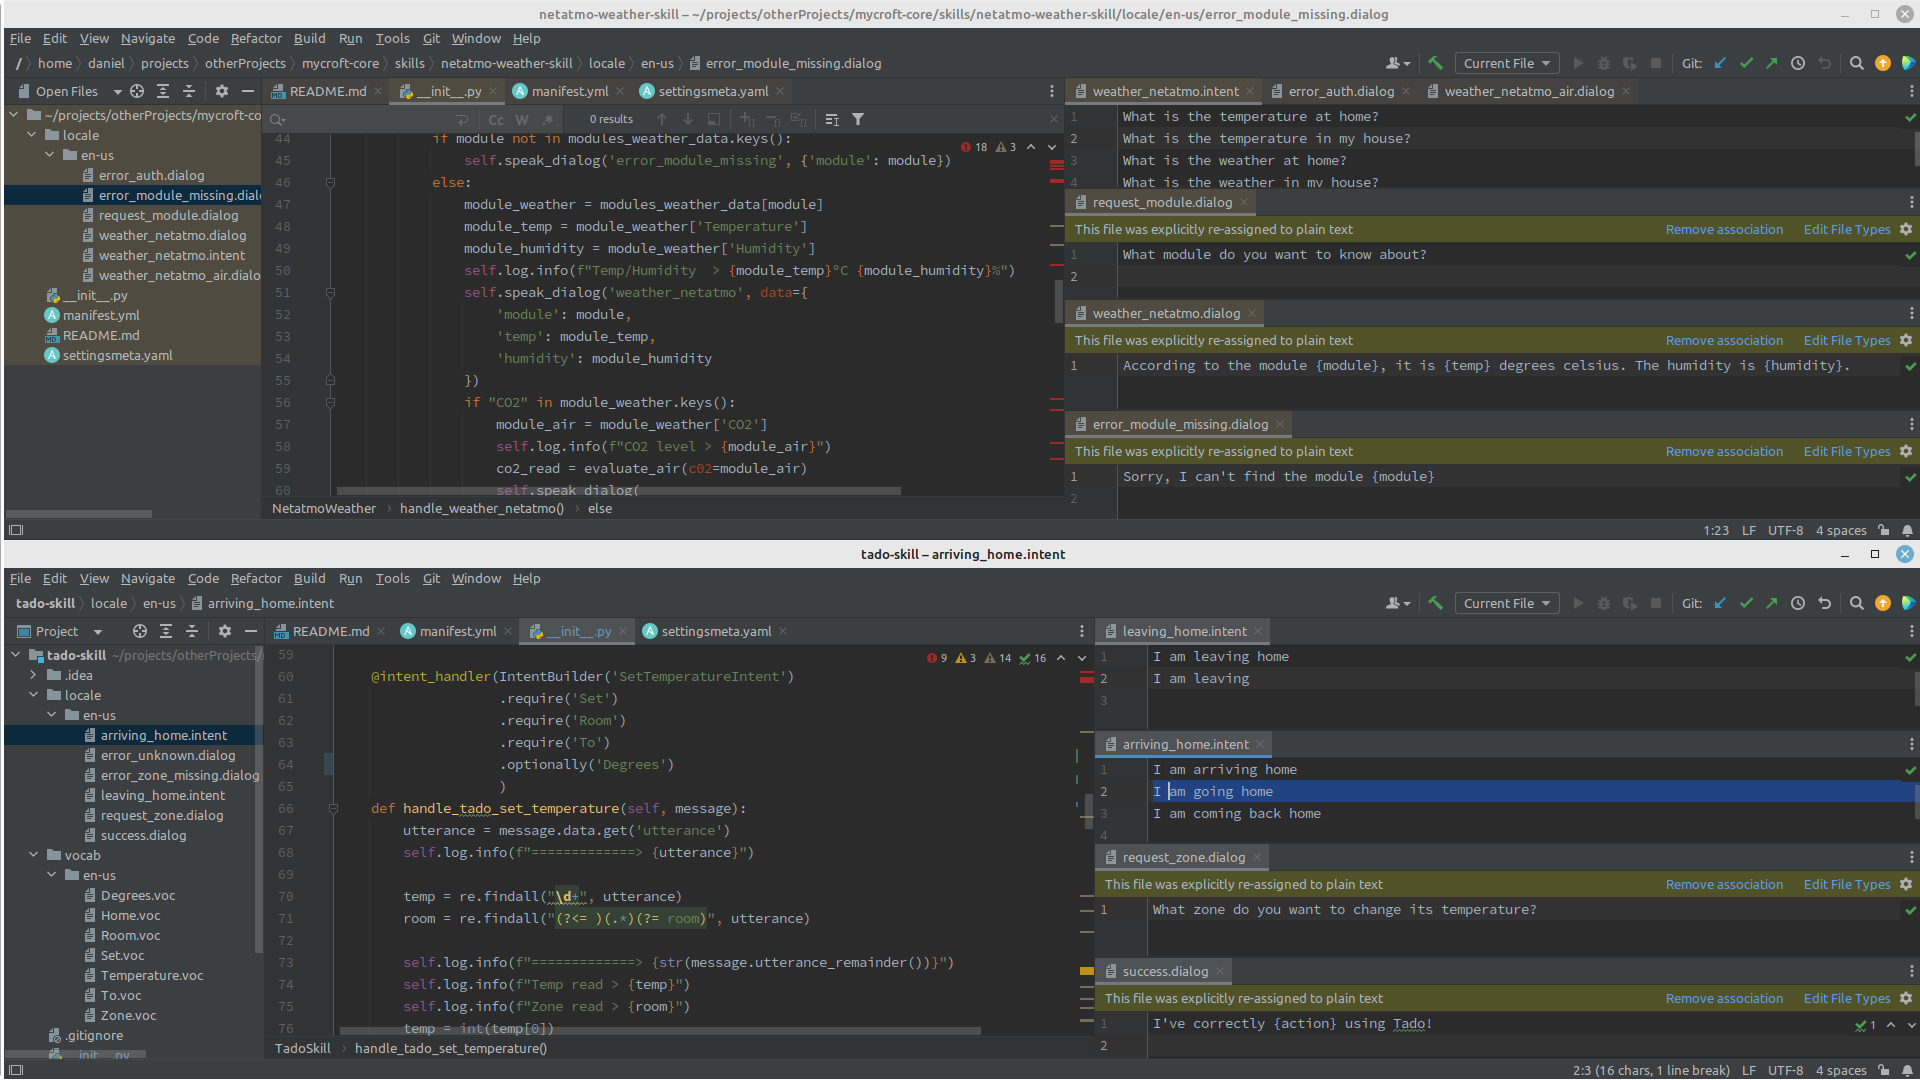Click the error count 18 inspection widget
1920x1080 pixels.
point(974,147)
